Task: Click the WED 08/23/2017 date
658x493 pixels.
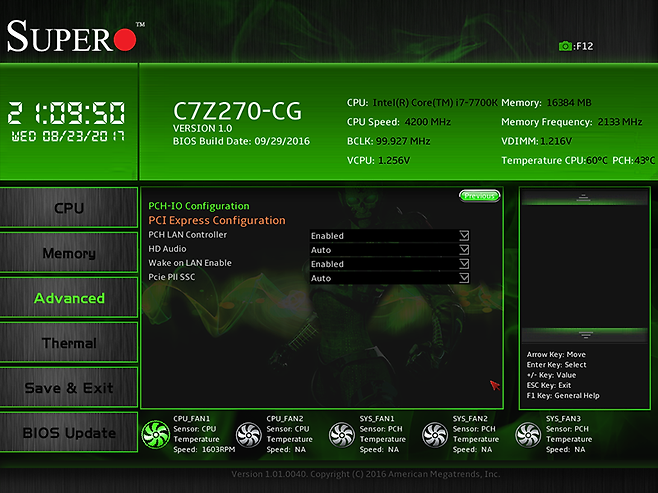Action: (68, 136)
